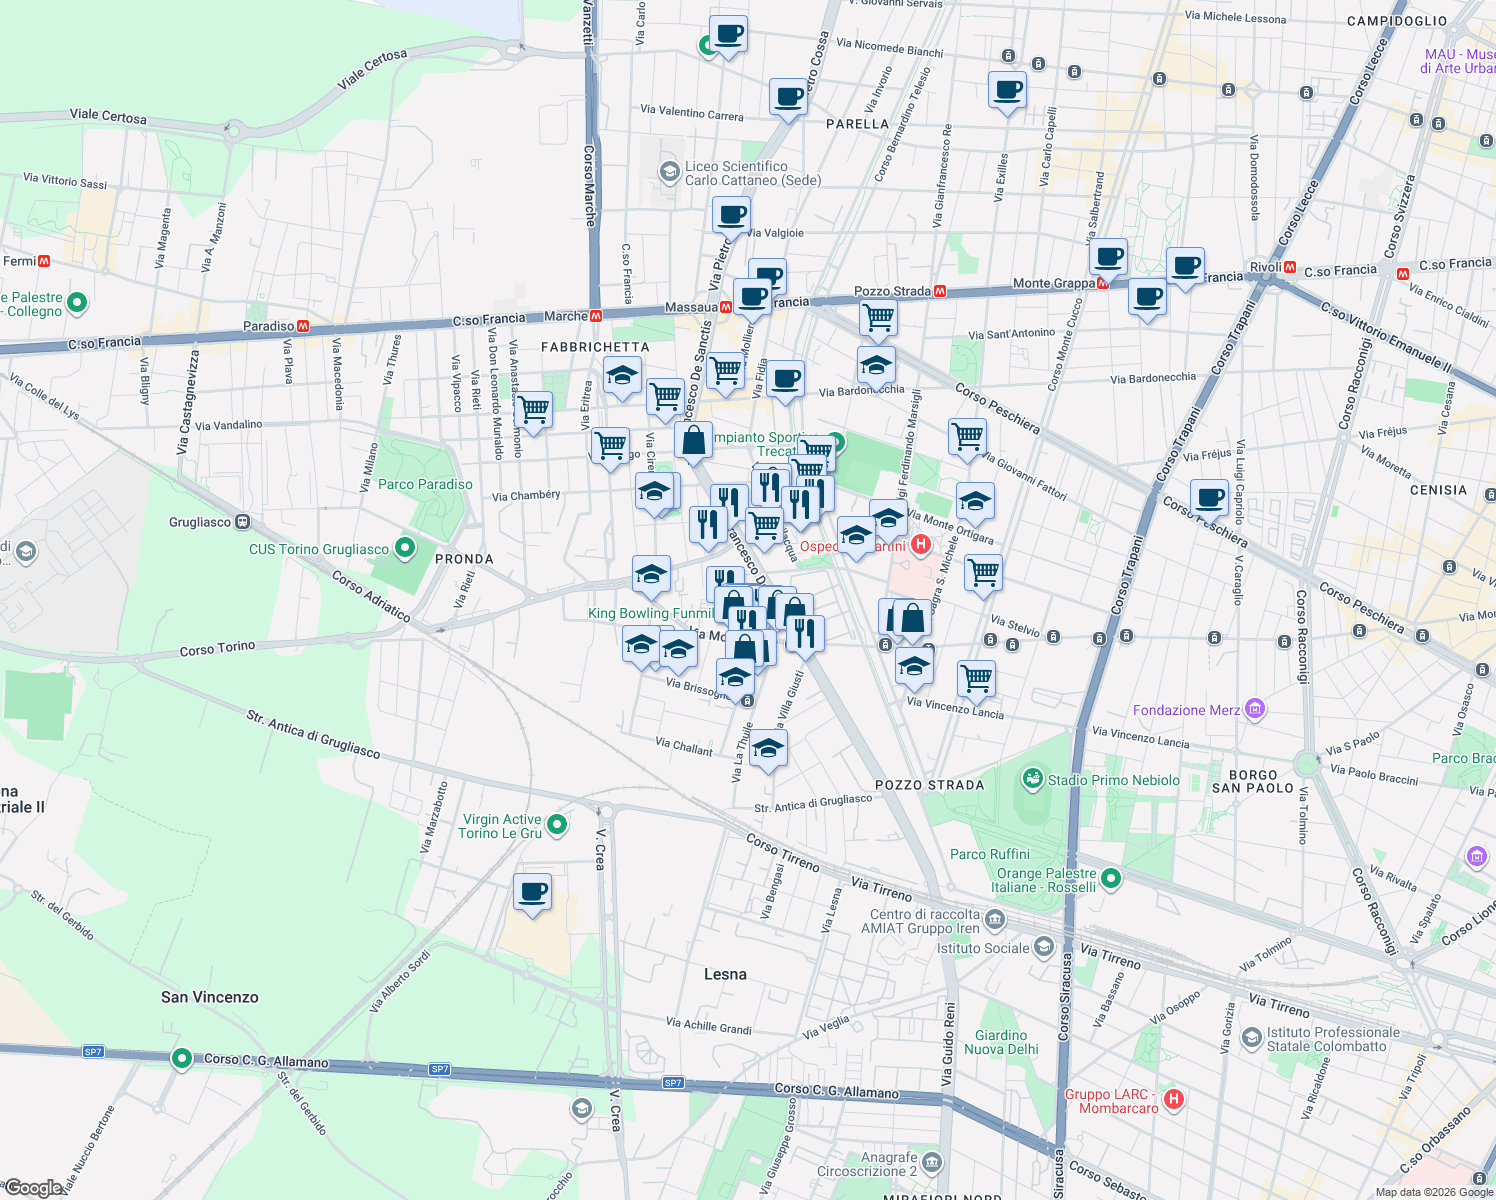Click the cafe marker at top near Via Carlo
The image size is (1496, 1200).
click(728, 35)
